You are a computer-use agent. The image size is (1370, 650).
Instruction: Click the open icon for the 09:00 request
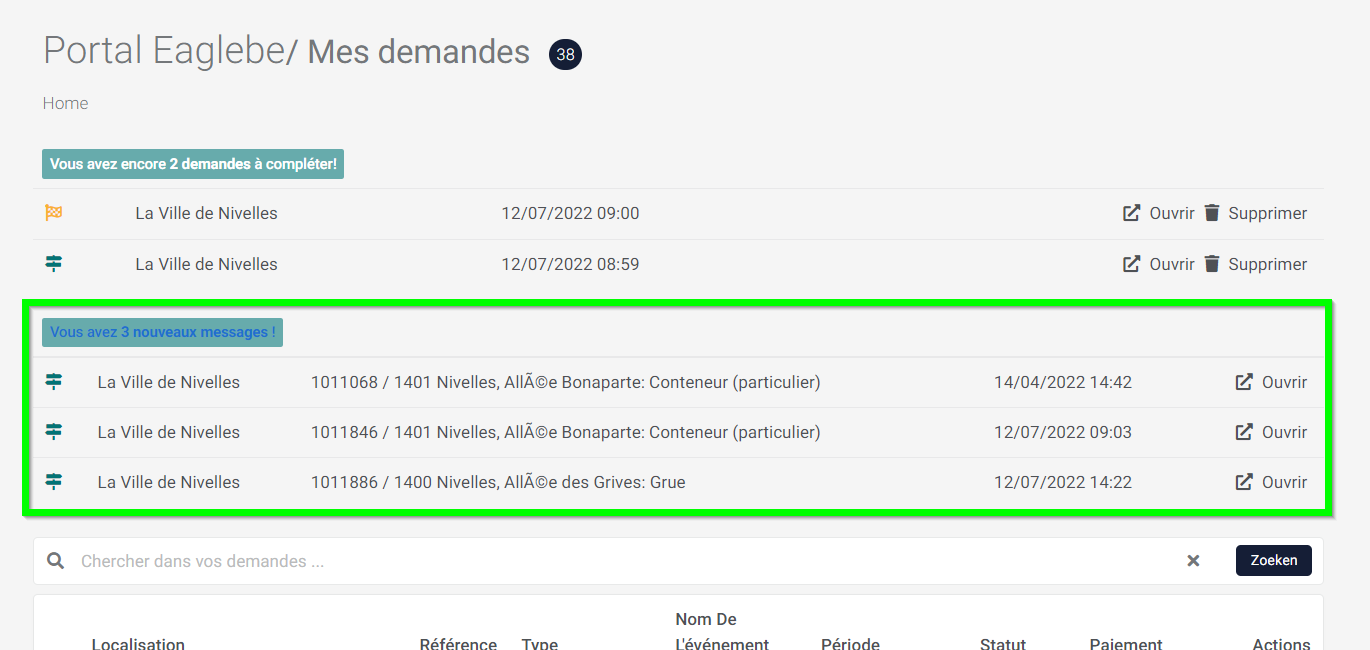pyautogui.click(x=1132, y=213)
